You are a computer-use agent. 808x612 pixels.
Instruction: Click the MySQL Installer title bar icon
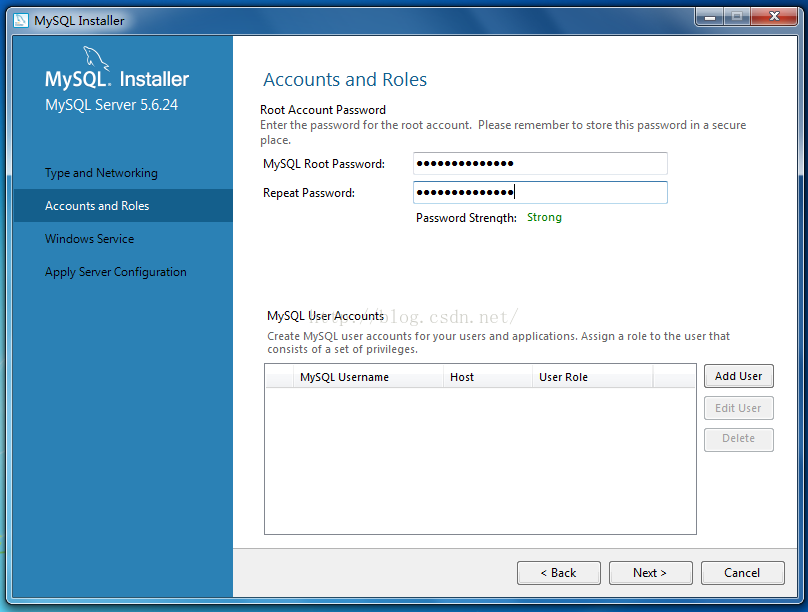point(21,21)
